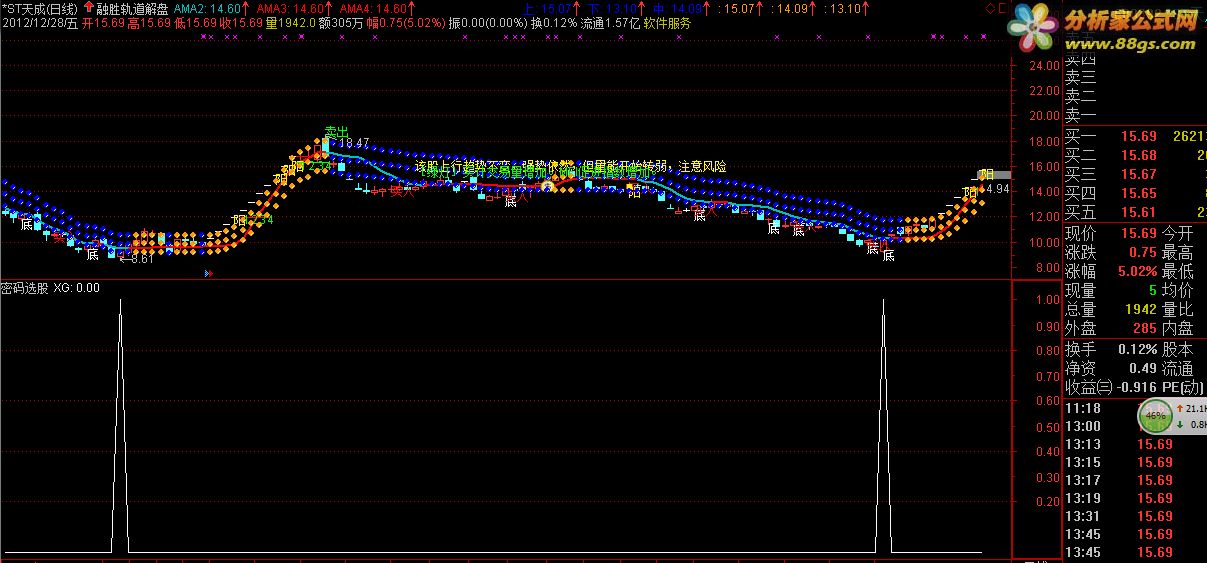Viewport: 1207px width, 563px height.
Task: Click the 买三 bid price 15.67
Action: [1138, 174]
